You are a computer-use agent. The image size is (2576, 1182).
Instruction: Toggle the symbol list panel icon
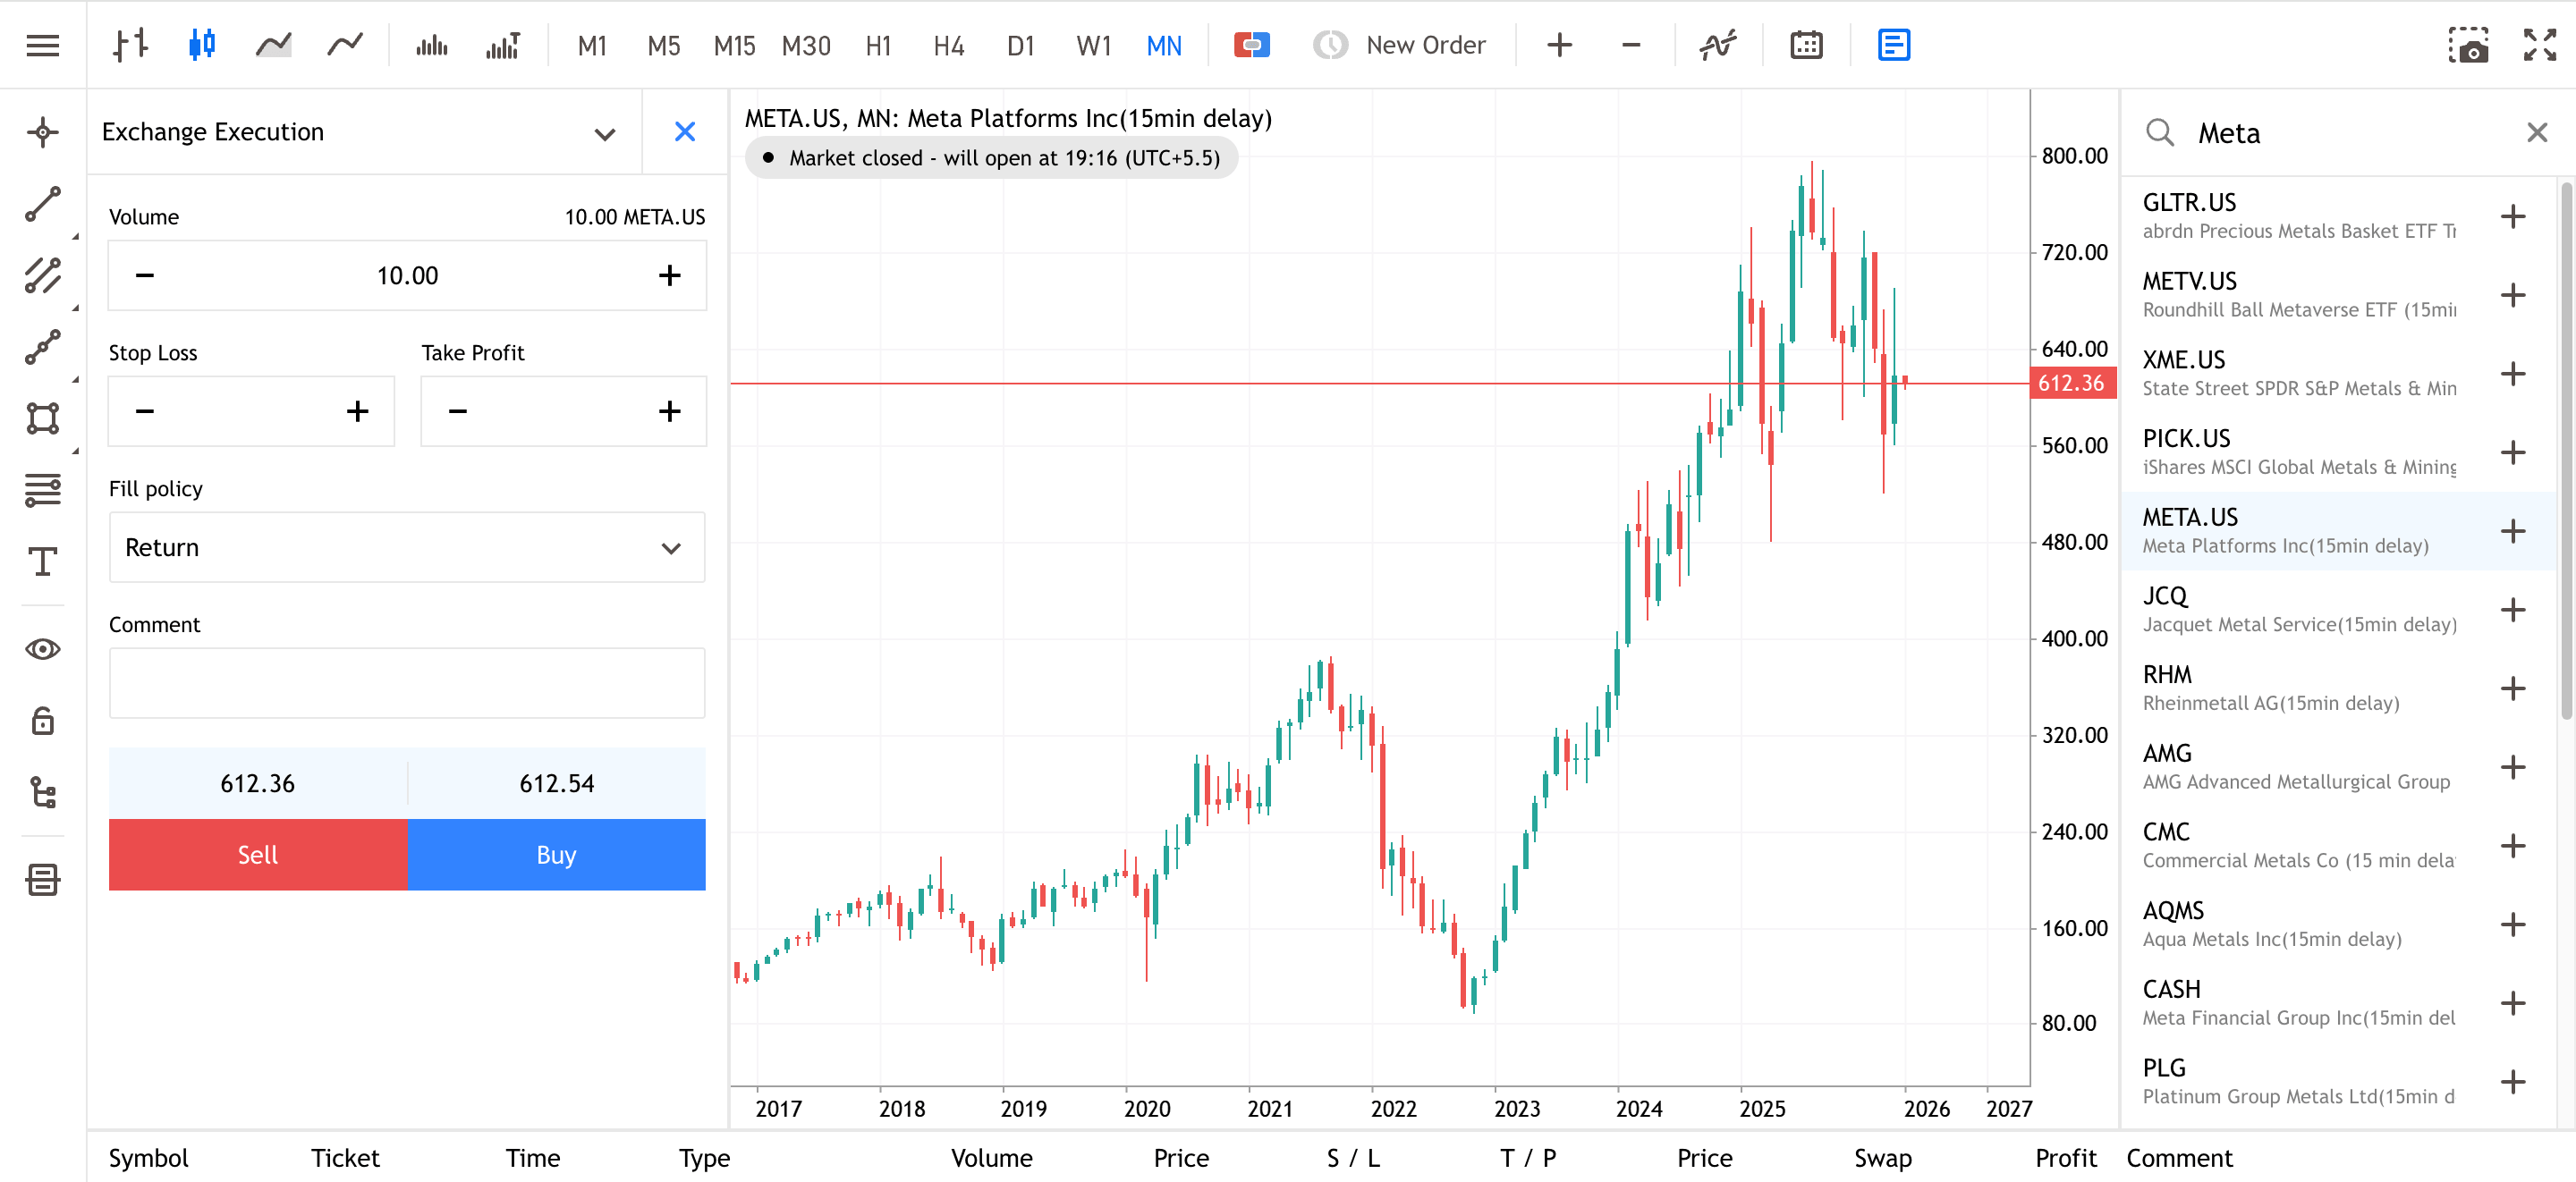click(1894, 45)
